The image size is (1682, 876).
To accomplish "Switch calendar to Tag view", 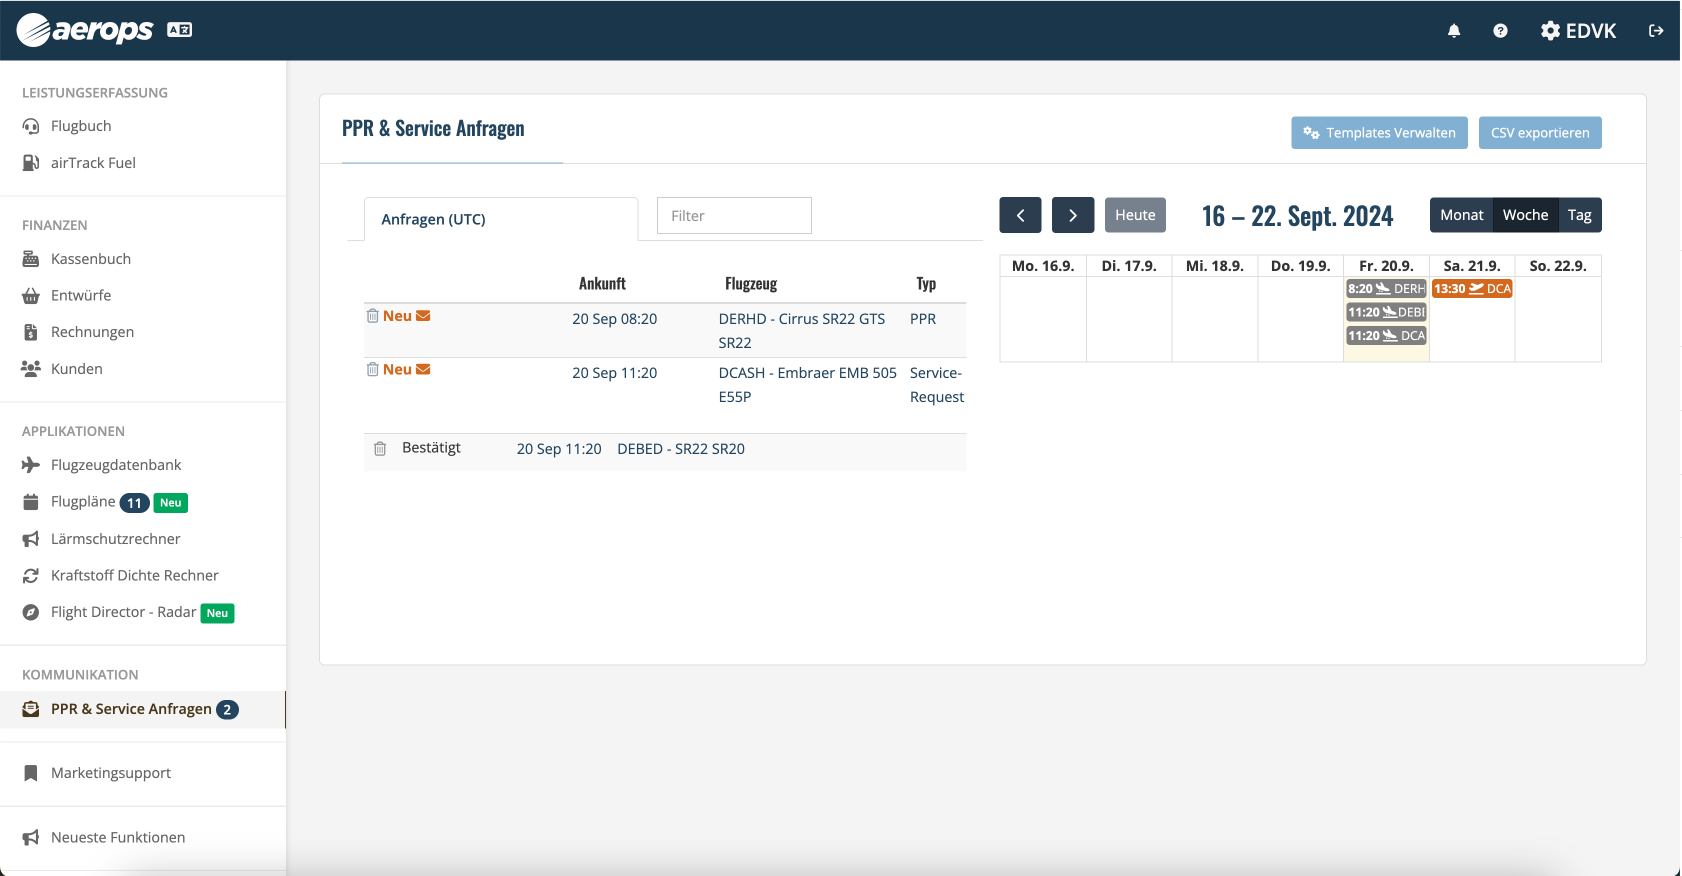I will tap(1580, 215).
